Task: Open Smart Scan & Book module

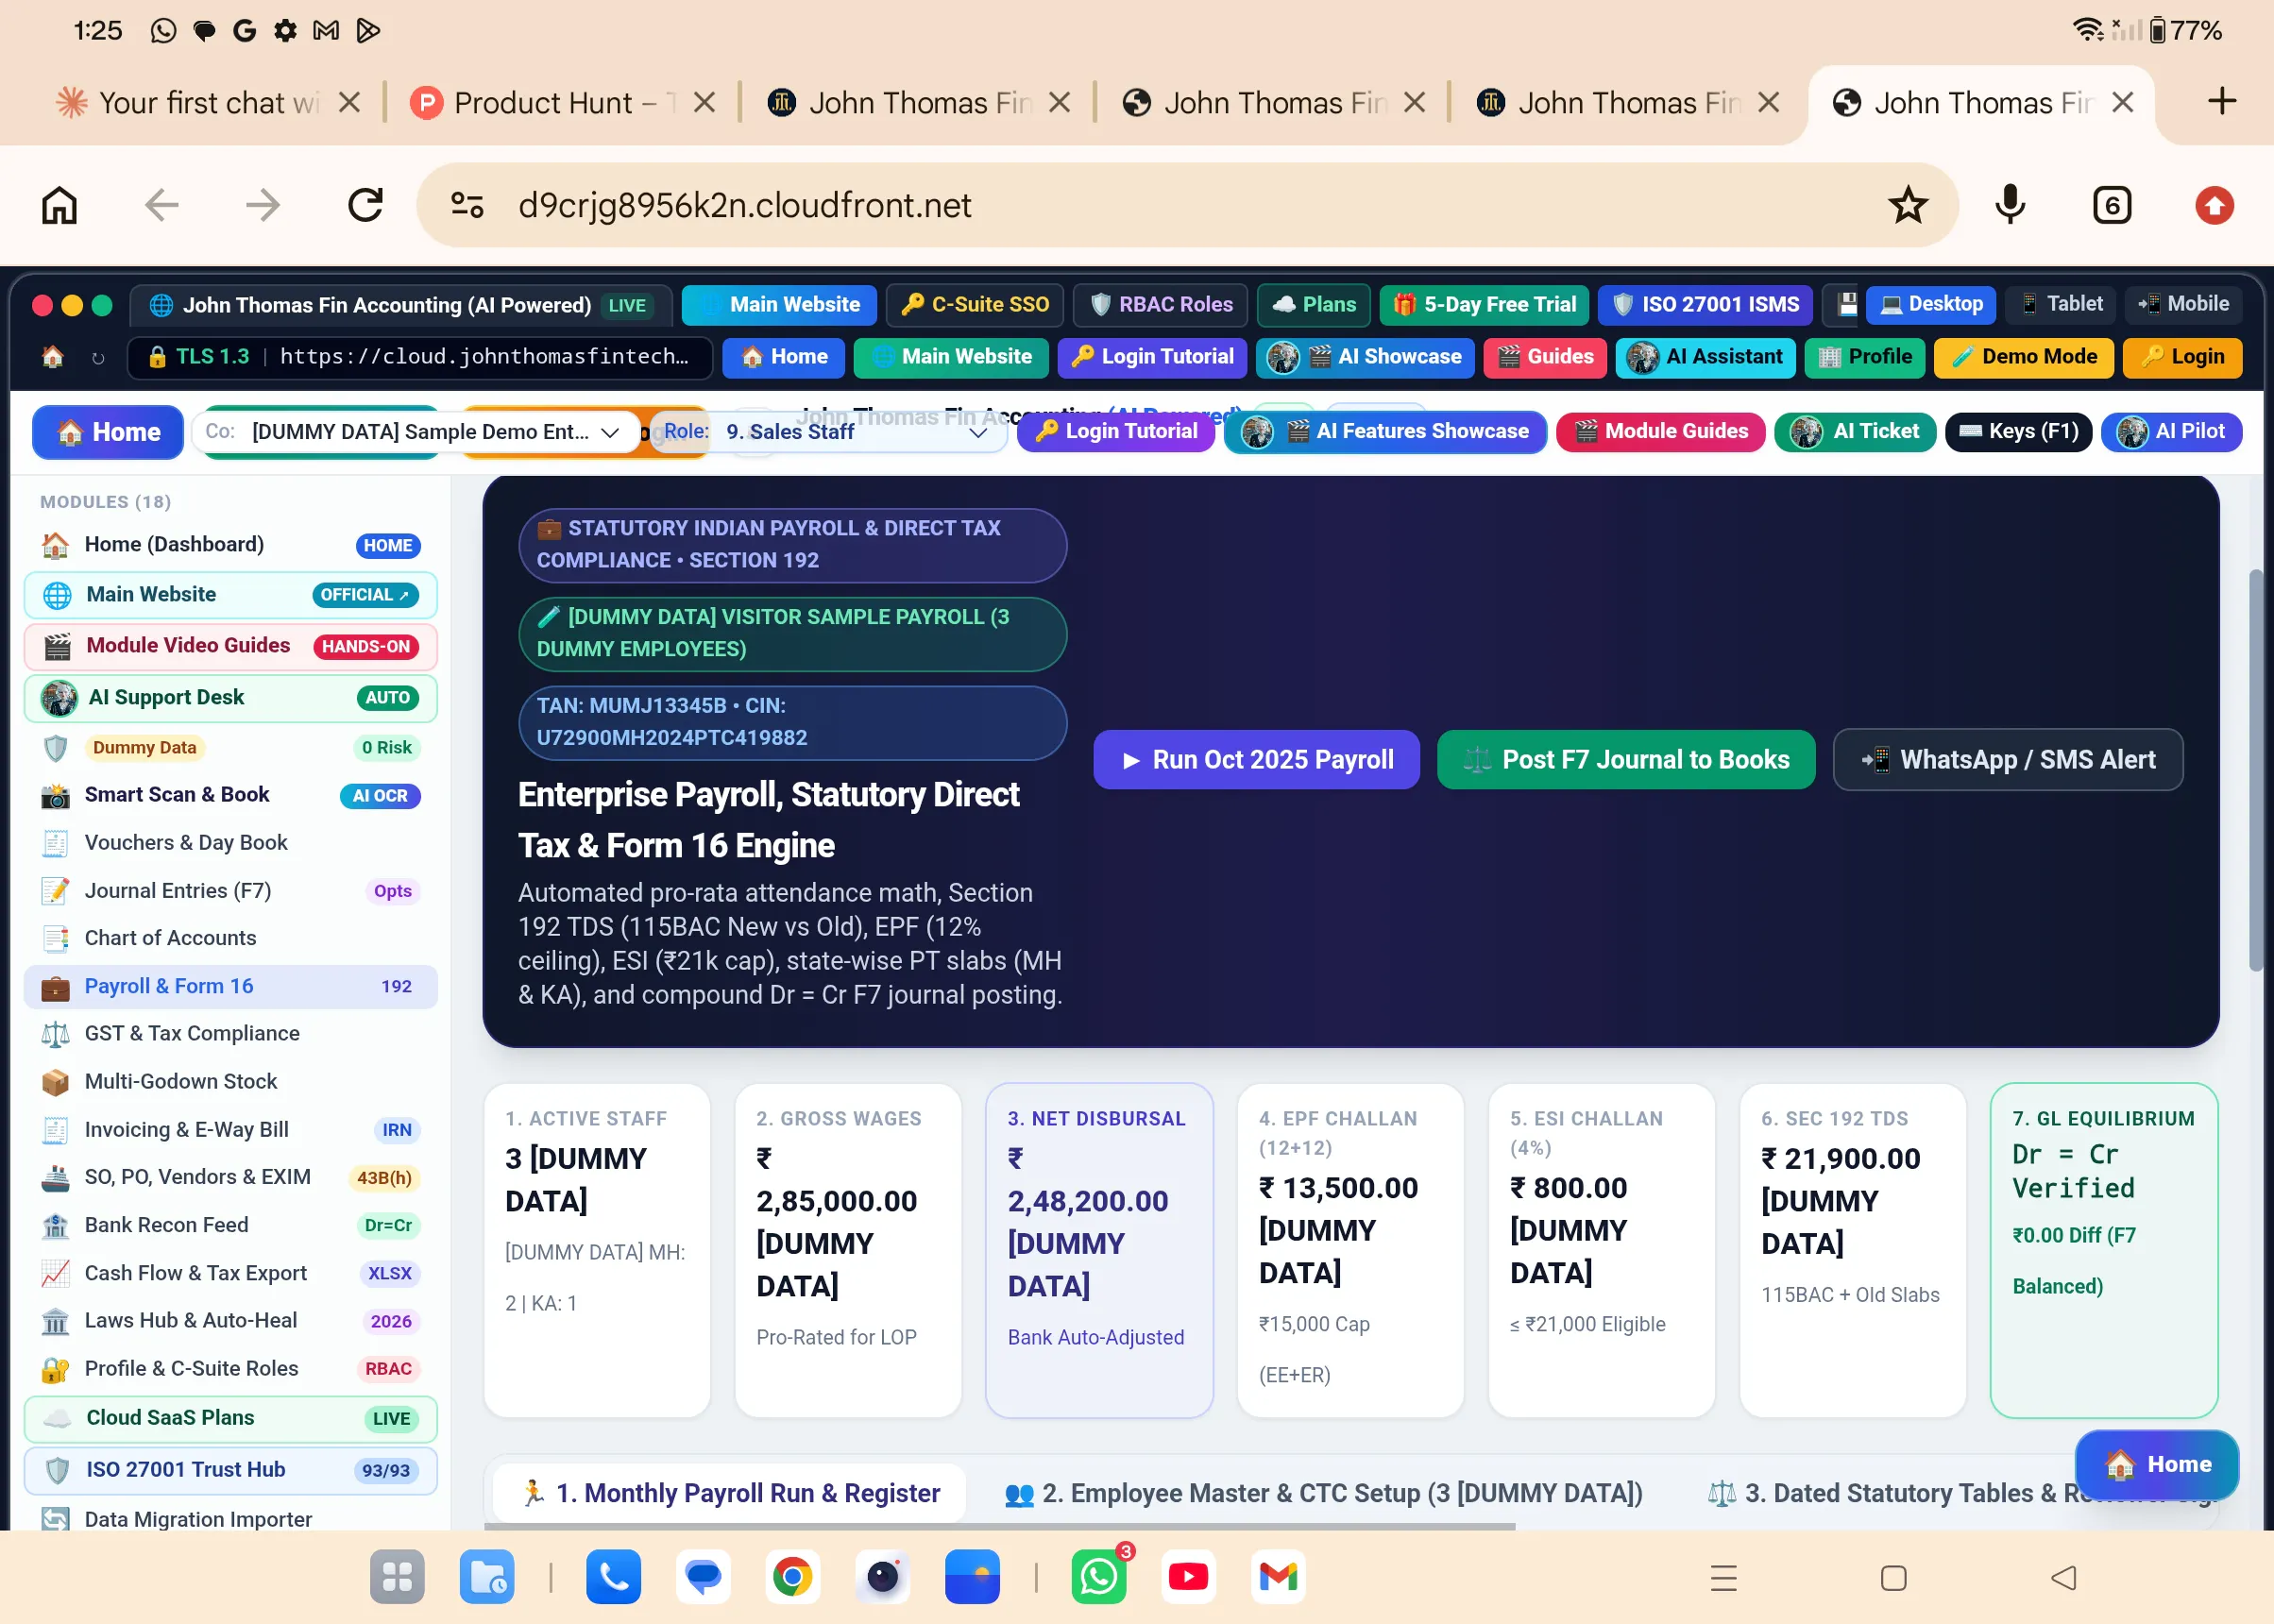Action: click(x=231, y=795)
